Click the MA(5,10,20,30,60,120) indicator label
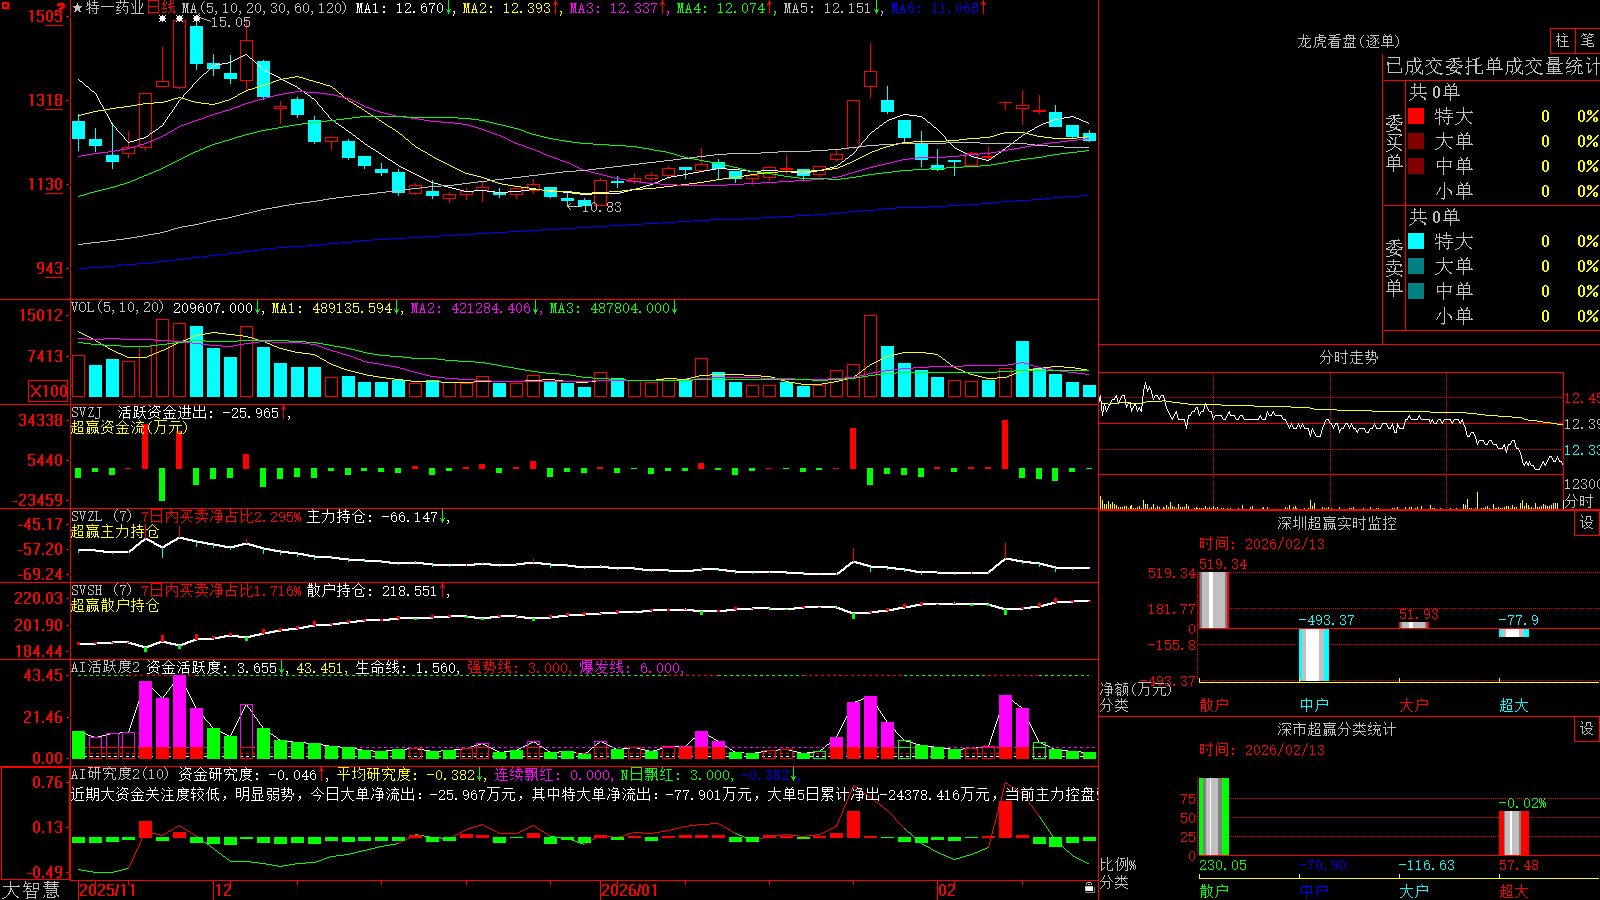Viewport: 1600px width, 900px height. pyautogui.click(x=264, y=8)
